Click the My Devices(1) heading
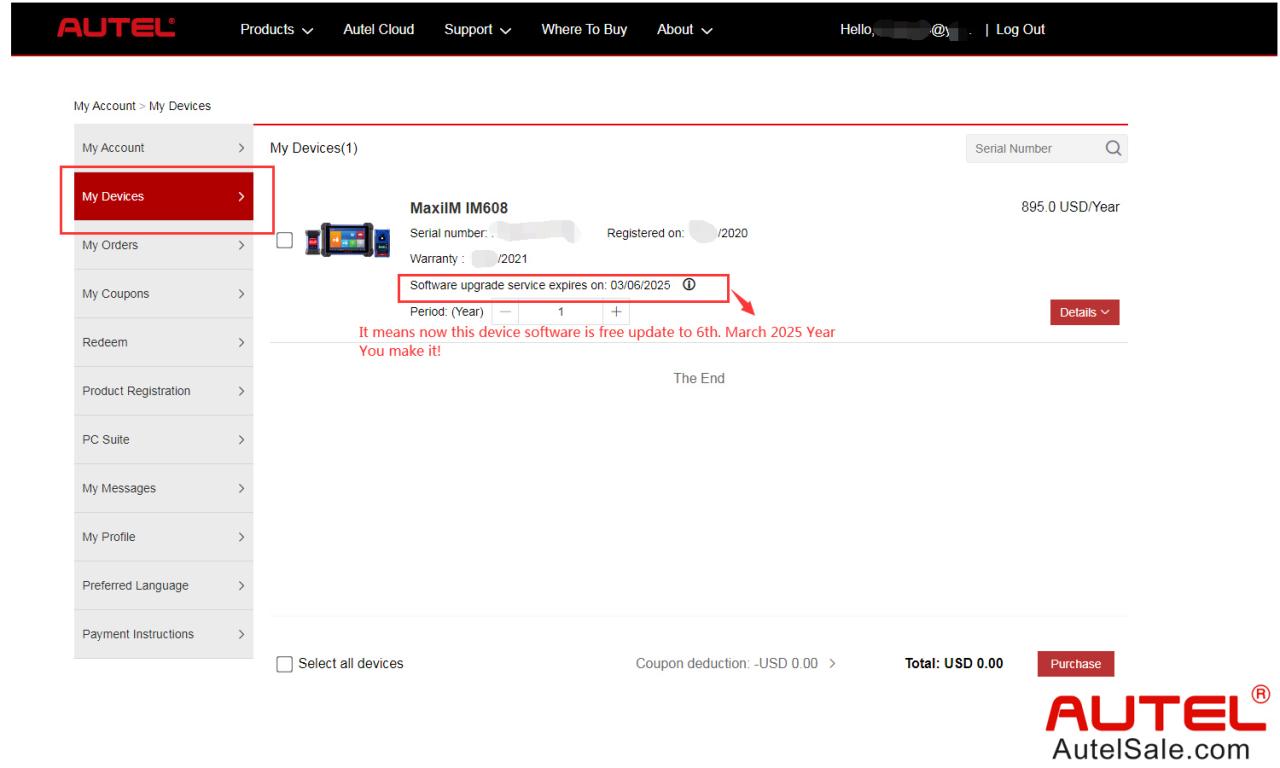 (314, 149)
